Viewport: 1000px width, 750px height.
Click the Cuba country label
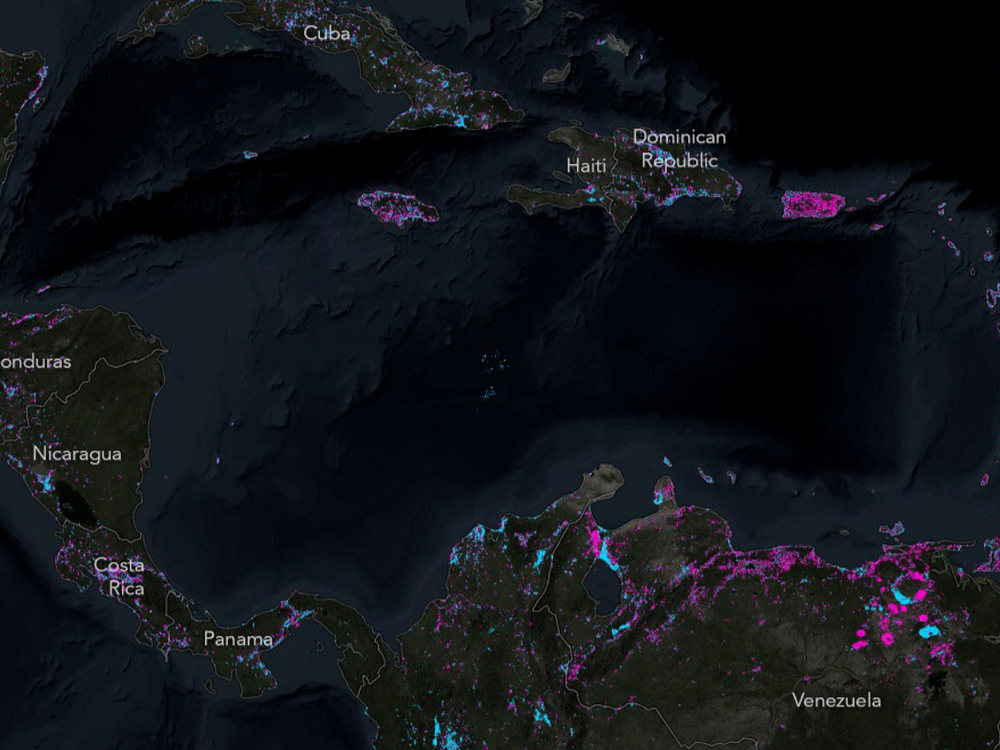point(327,34)
